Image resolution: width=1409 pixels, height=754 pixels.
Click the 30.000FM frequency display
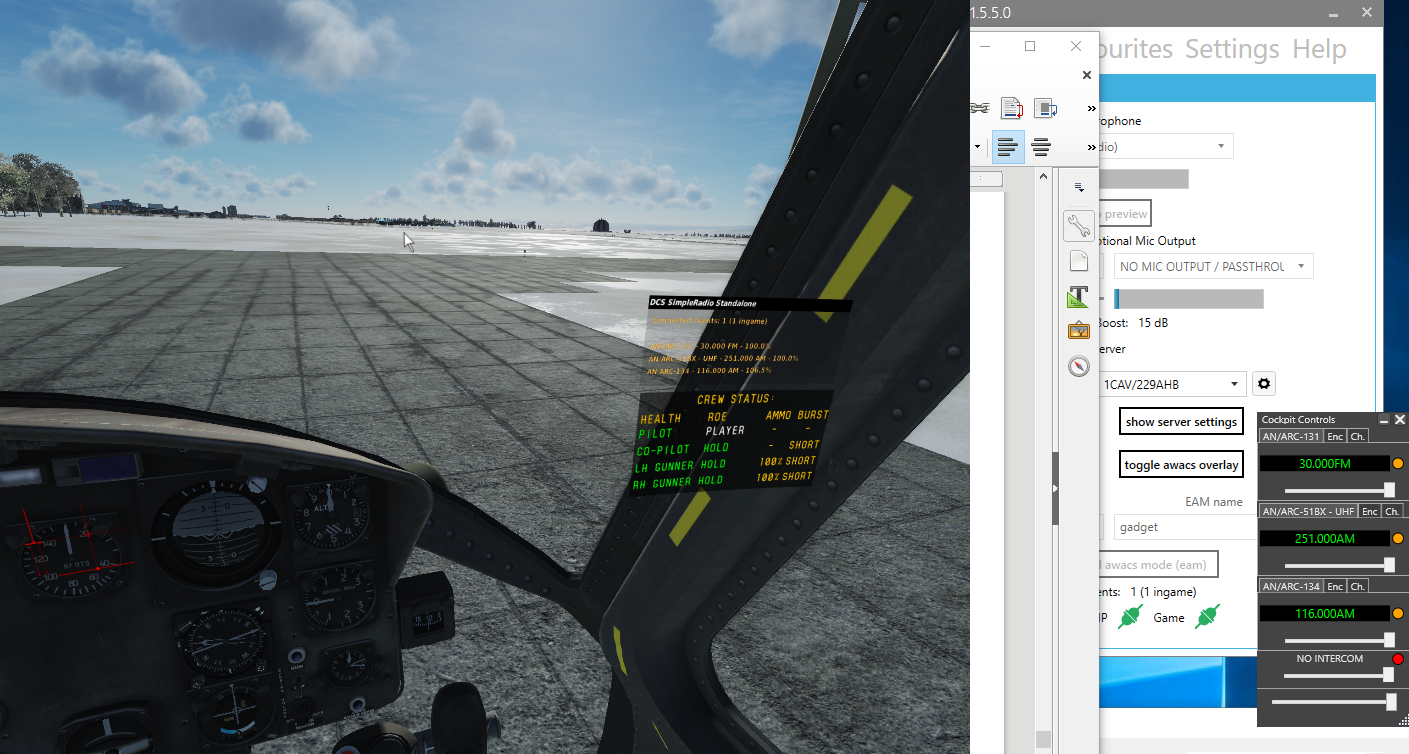(1324, 464)
